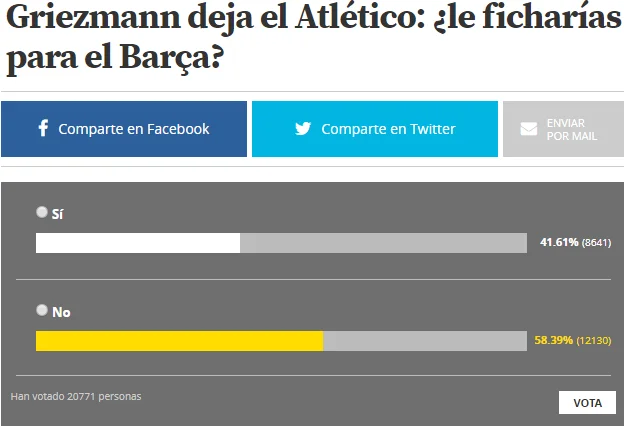Click the 58.39% result percentage
Screen dimensions: 624x426
(x=553, y=341)
